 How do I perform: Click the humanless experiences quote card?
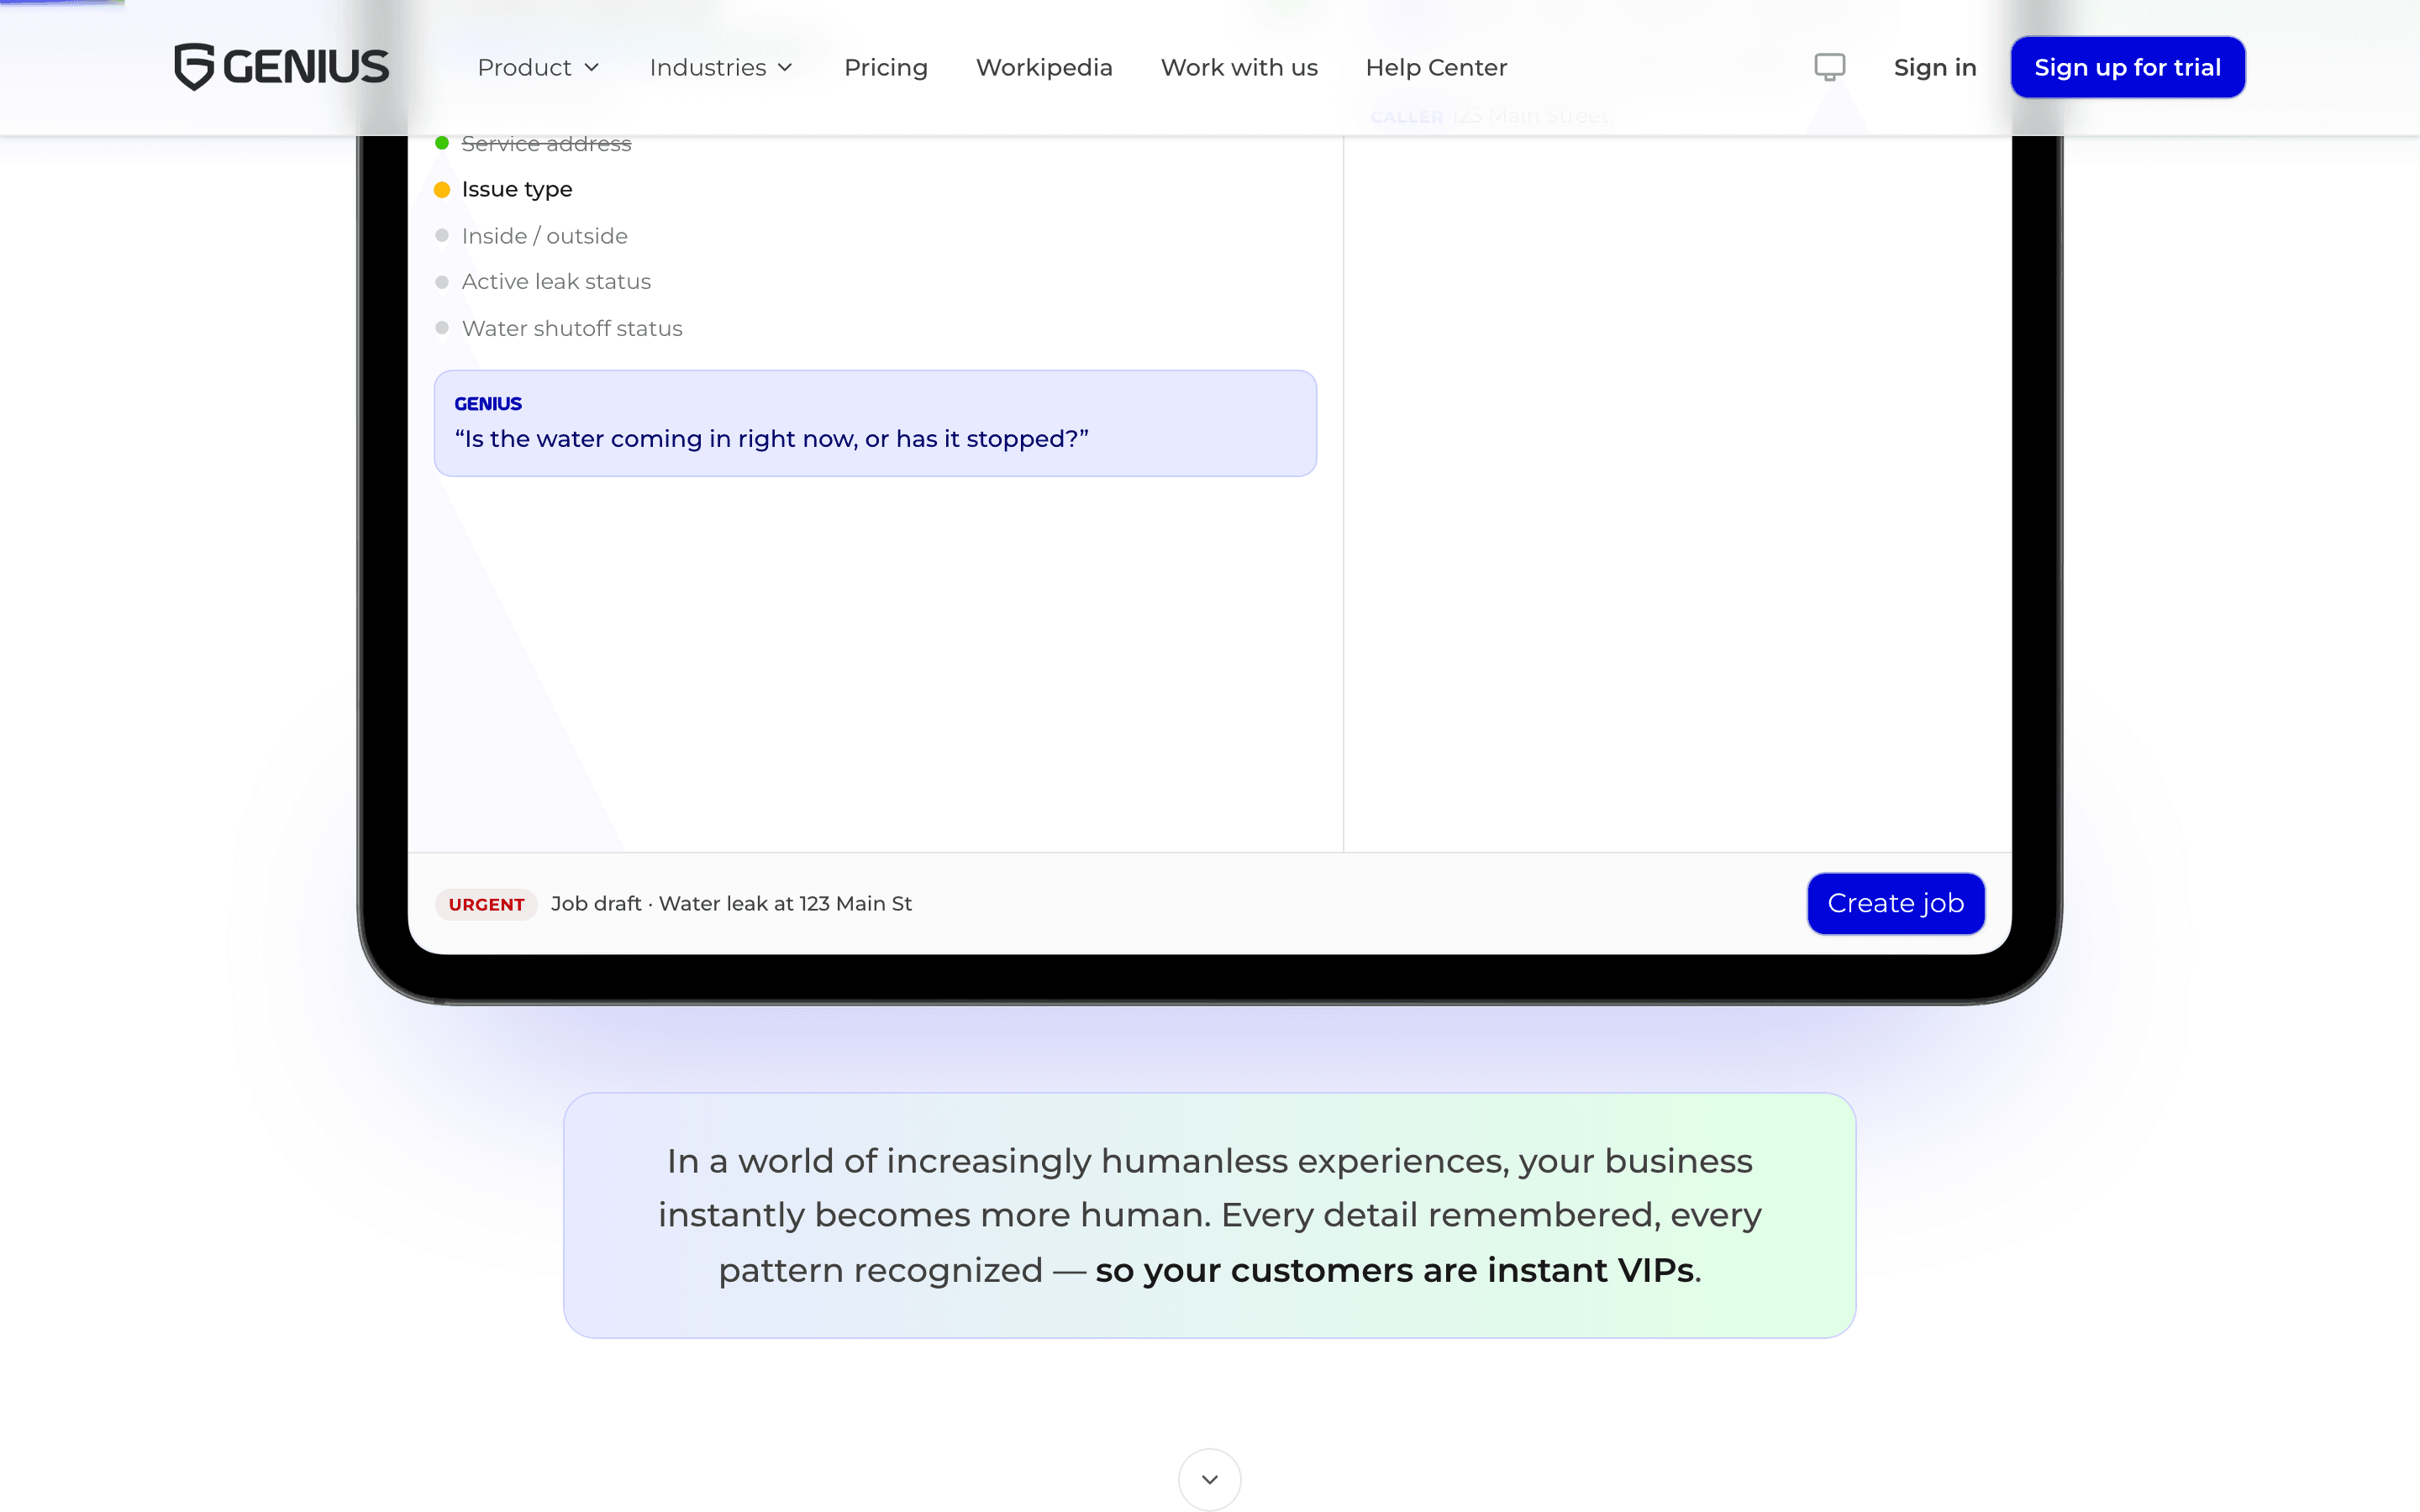pyautogui.click(x=1210, y=1215)
